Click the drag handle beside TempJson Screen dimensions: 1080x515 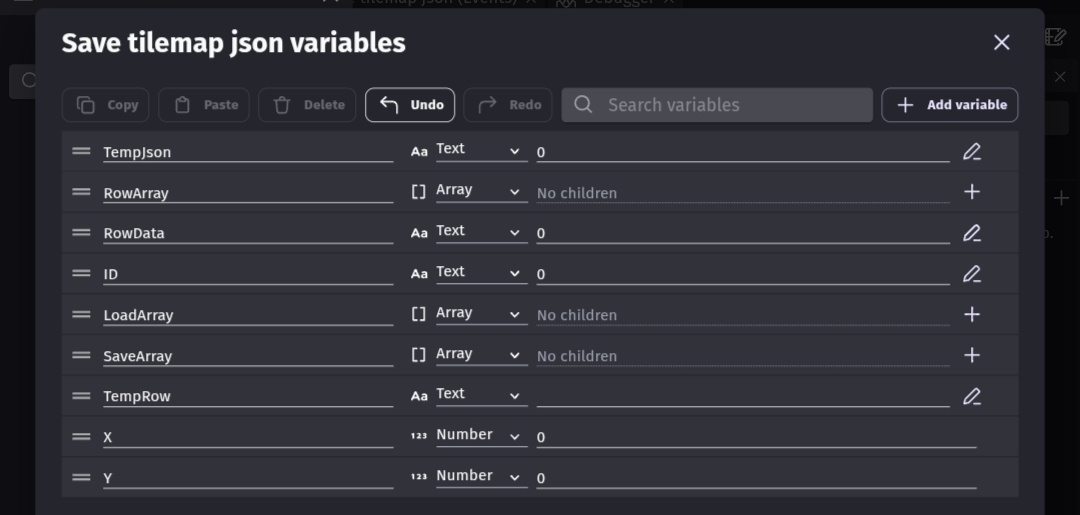pyautogui.click(x=81, y=152)
